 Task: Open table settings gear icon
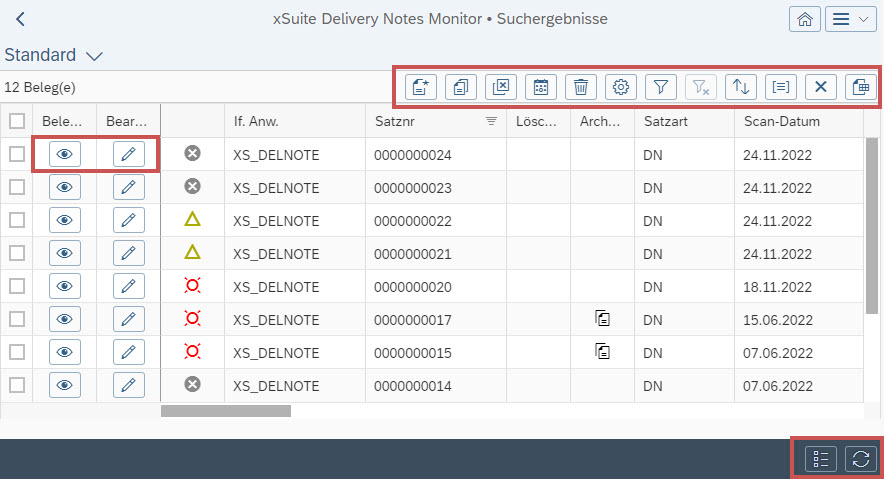(x=621, y=87)
